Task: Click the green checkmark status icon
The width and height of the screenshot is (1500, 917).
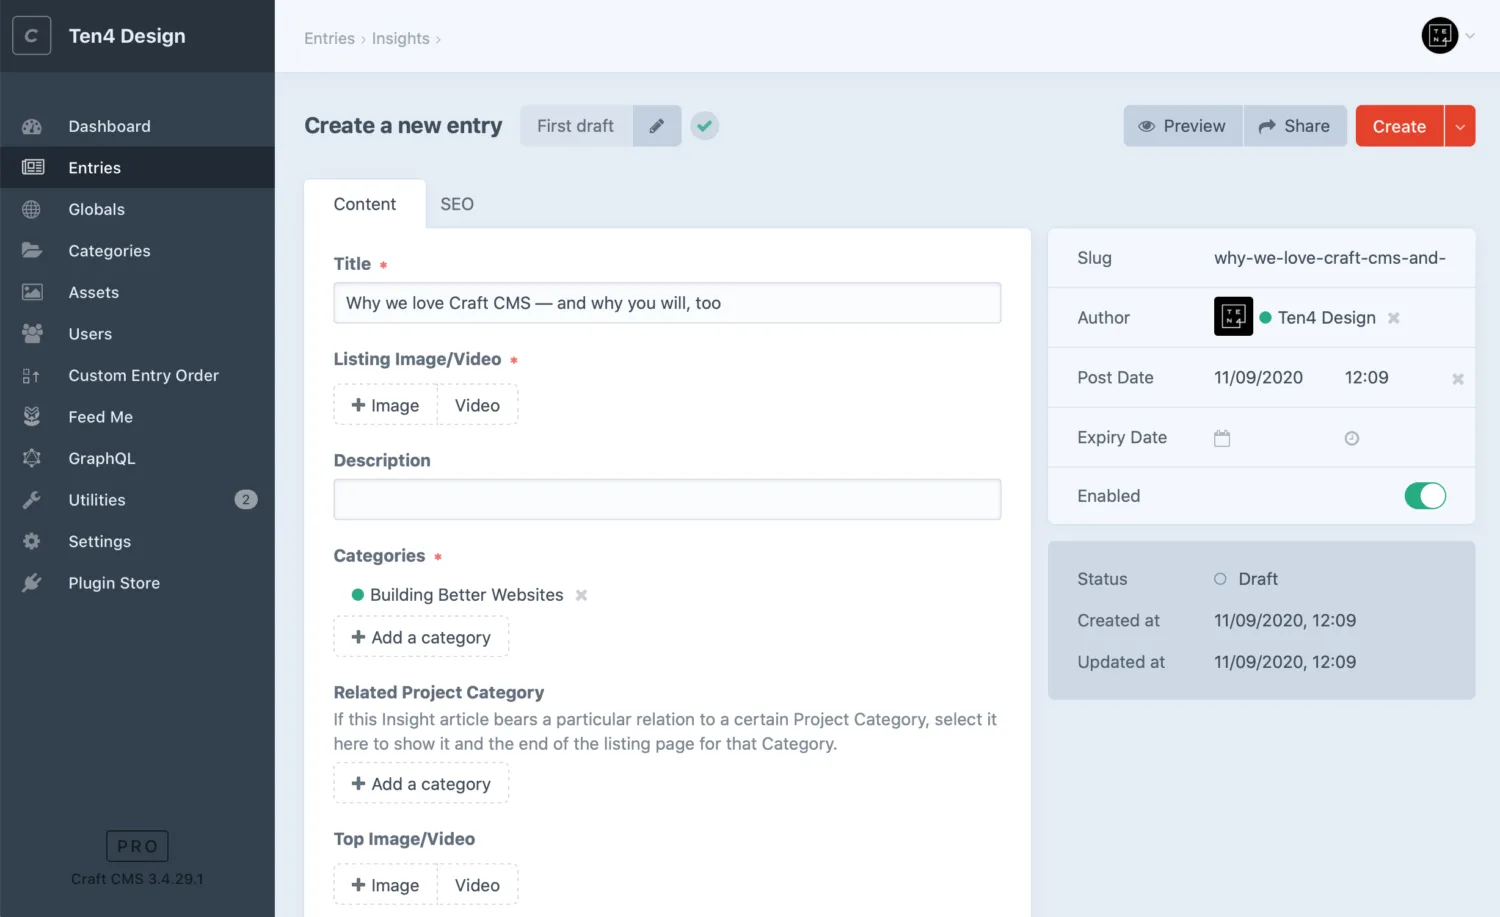Action: 705,126
